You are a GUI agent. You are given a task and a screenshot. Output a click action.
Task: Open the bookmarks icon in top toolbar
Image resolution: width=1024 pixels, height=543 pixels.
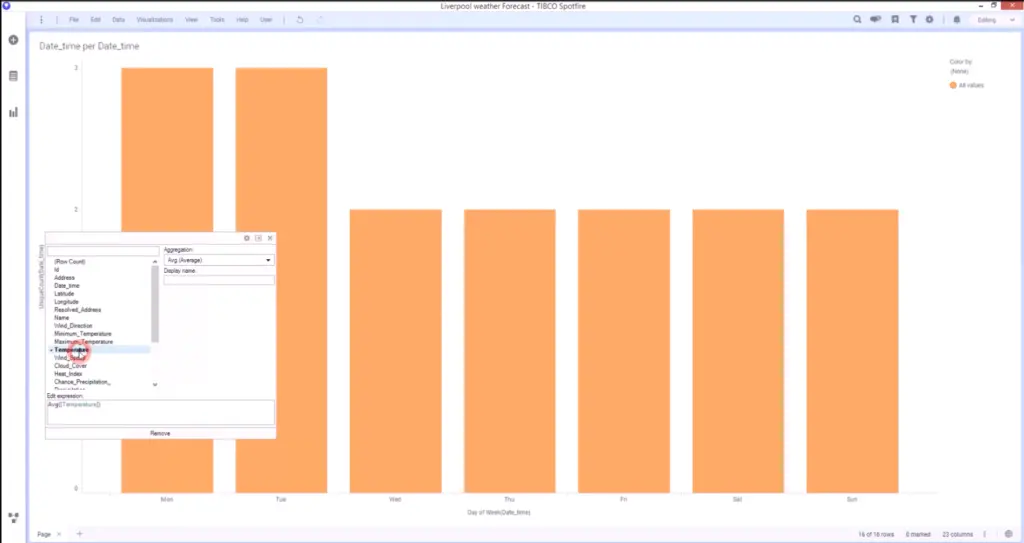coord(895,20)
